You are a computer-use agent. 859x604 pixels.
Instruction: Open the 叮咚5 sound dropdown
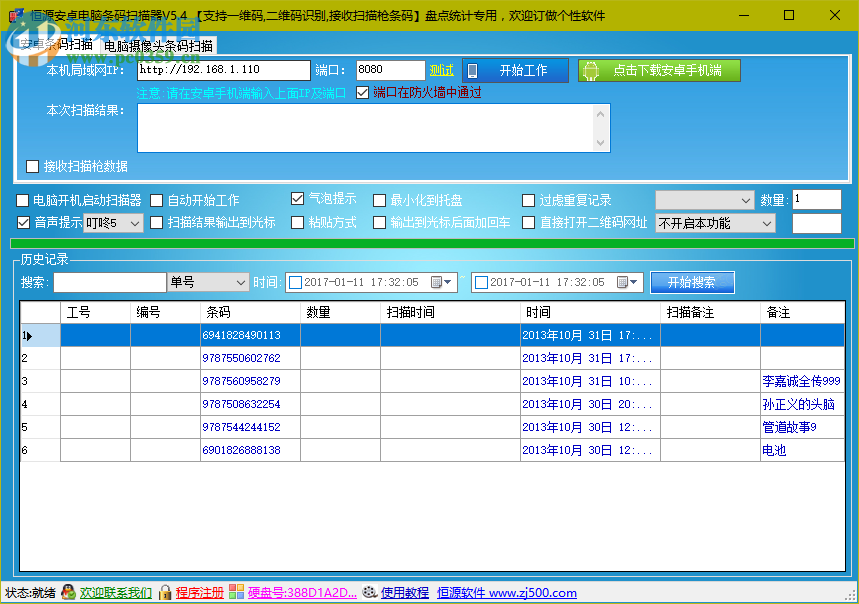[x=113, y=223]
